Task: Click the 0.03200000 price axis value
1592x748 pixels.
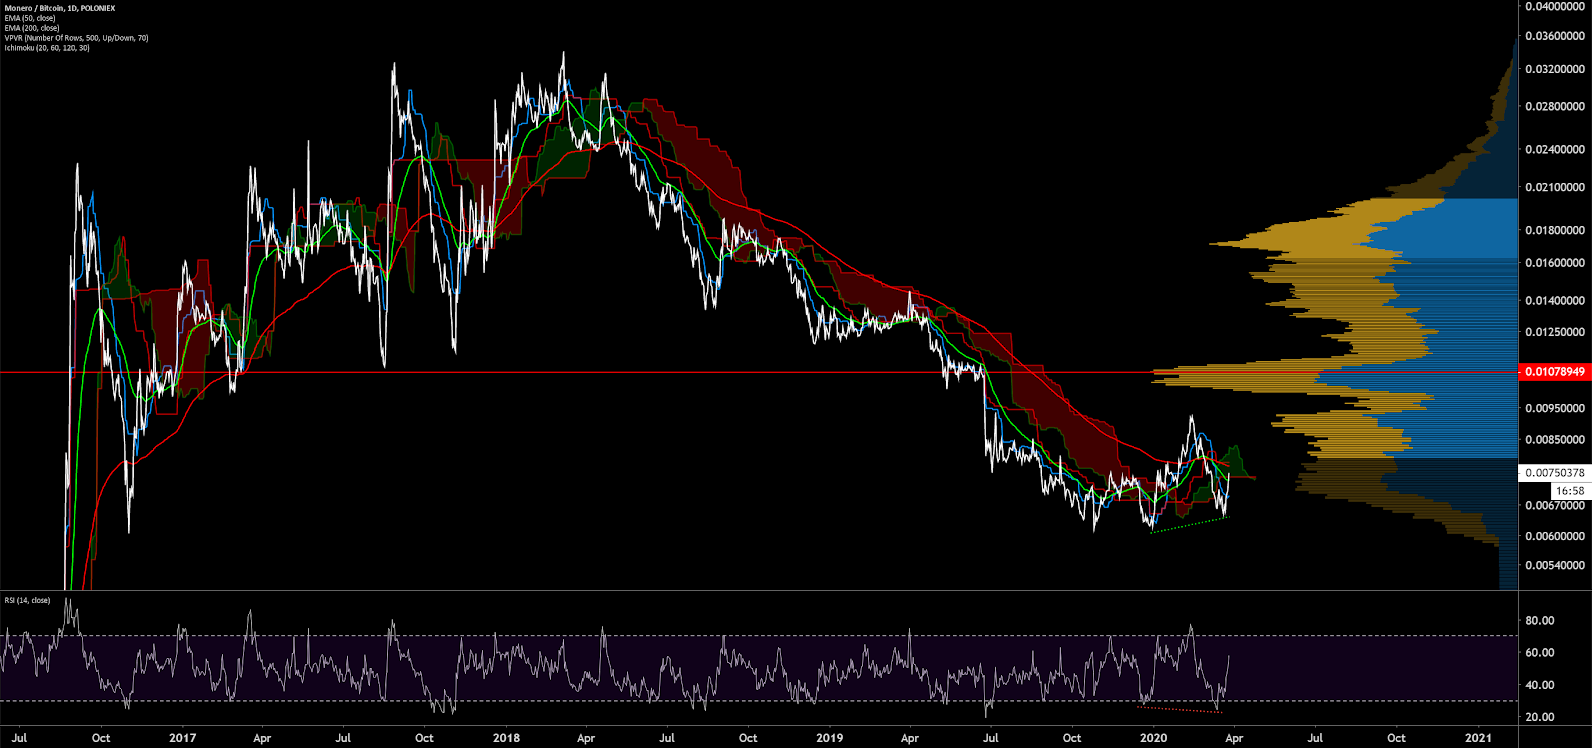Action: click(x=1554, y=69)
